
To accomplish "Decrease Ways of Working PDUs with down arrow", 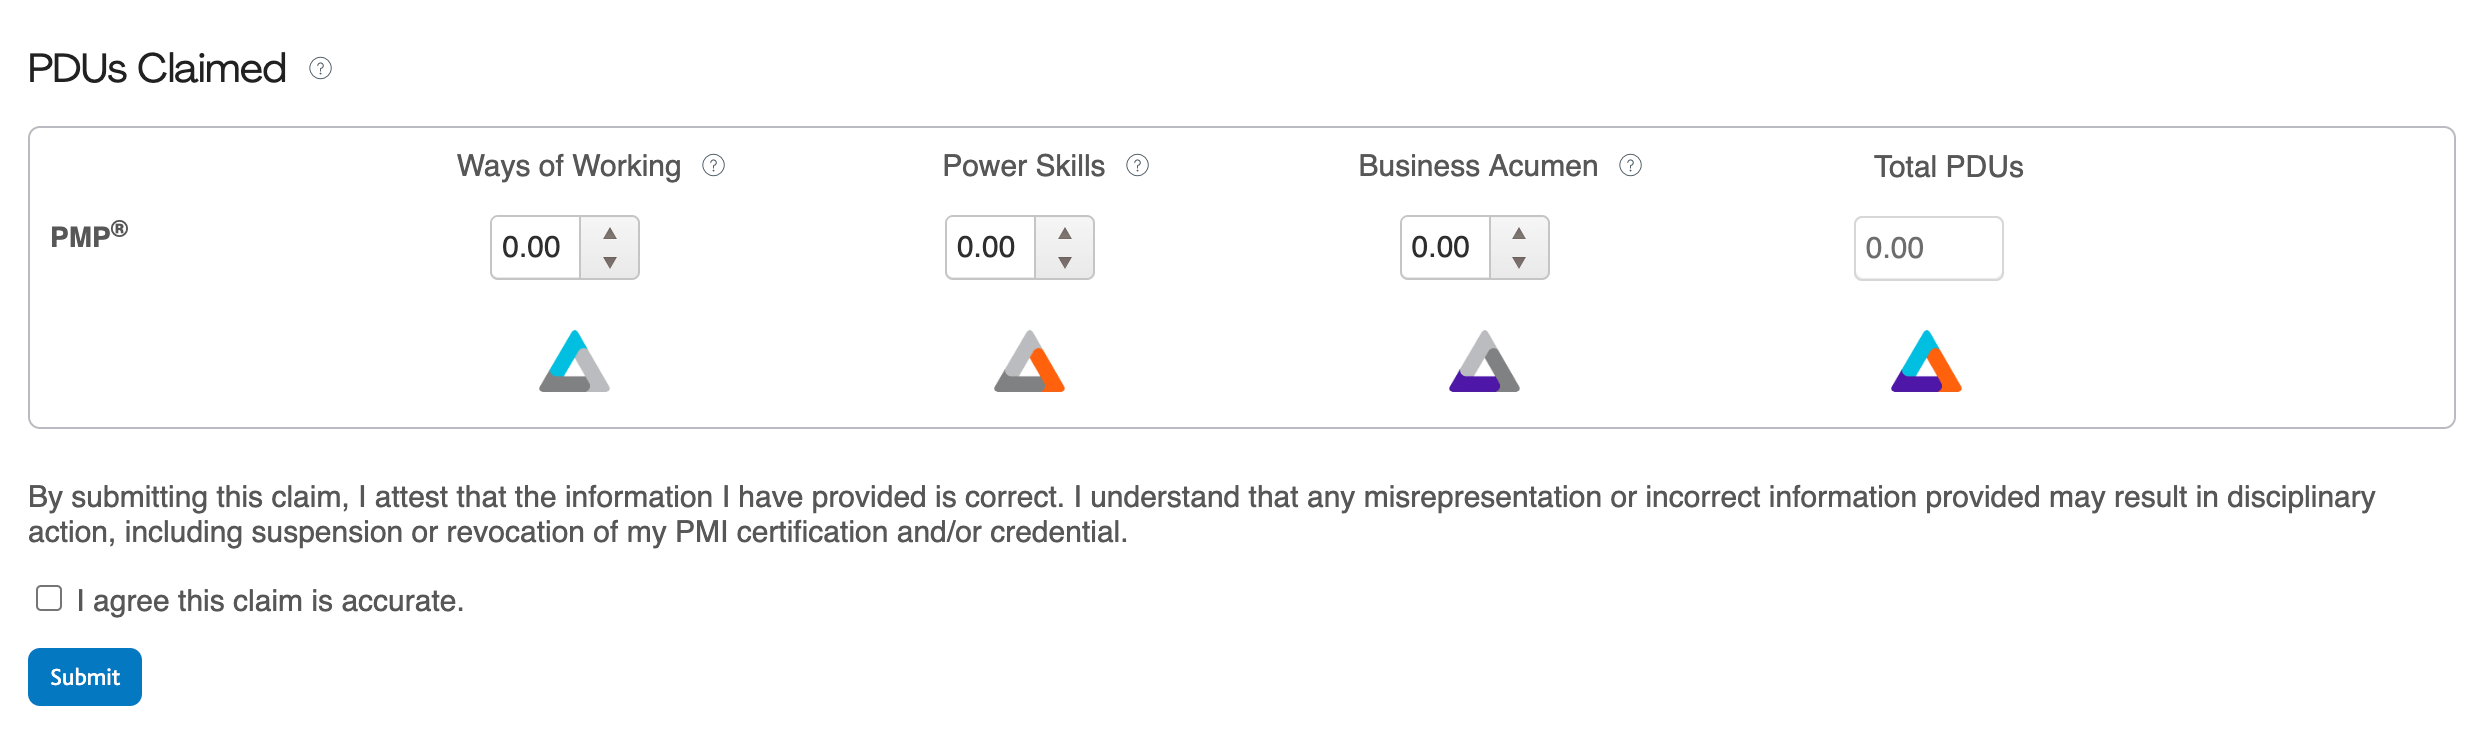I will (x=610, y=262).
